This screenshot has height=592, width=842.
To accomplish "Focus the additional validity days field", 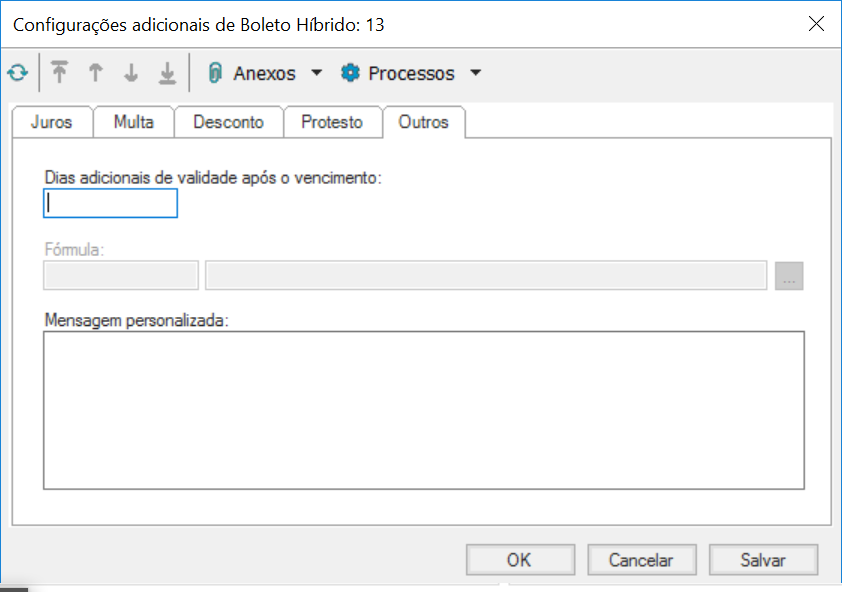I will pos(111,204).
